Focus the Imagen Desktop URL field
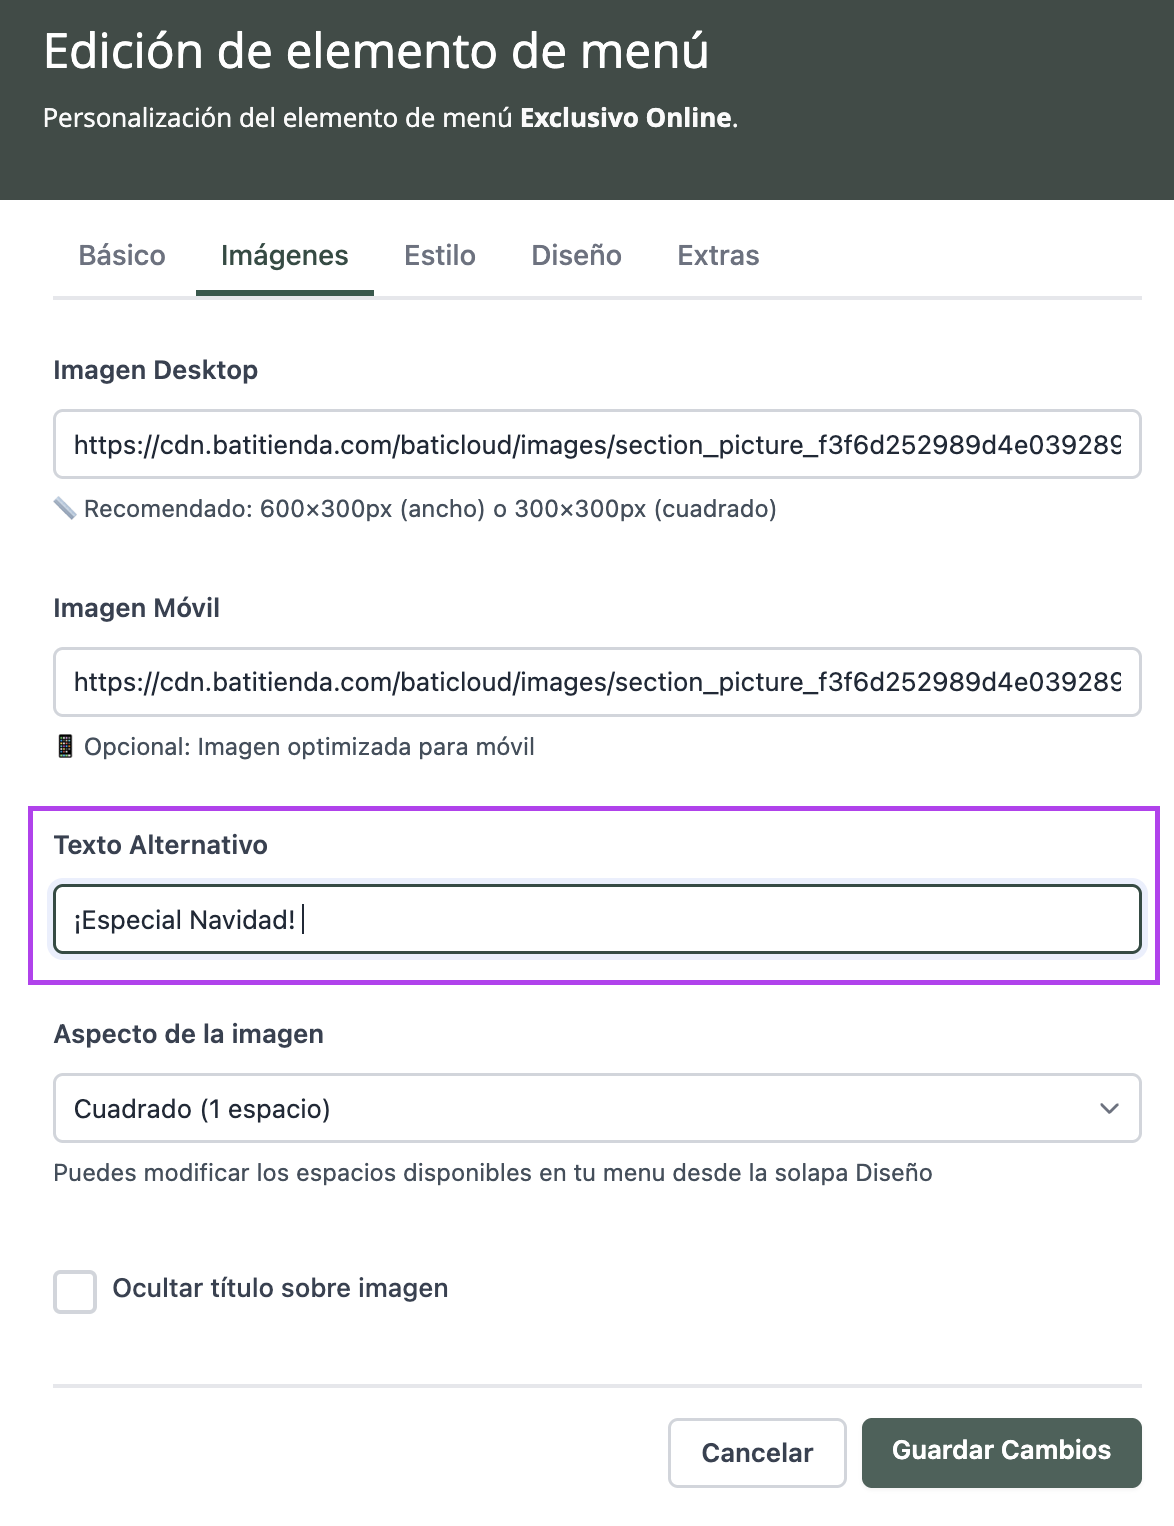1174x1526 pixels. [x=596, y=444]
